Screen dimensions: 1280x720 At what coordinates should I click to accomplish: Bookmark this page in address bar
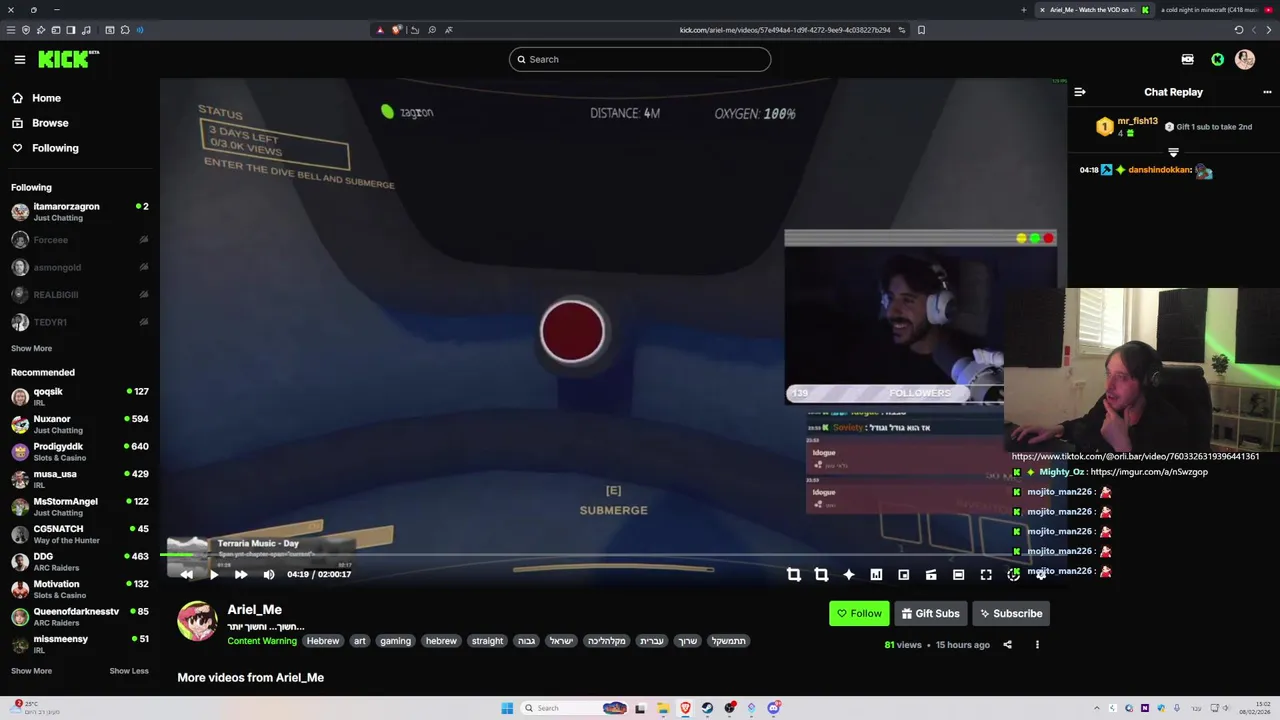pyautogui.click(x=921, y=30)
